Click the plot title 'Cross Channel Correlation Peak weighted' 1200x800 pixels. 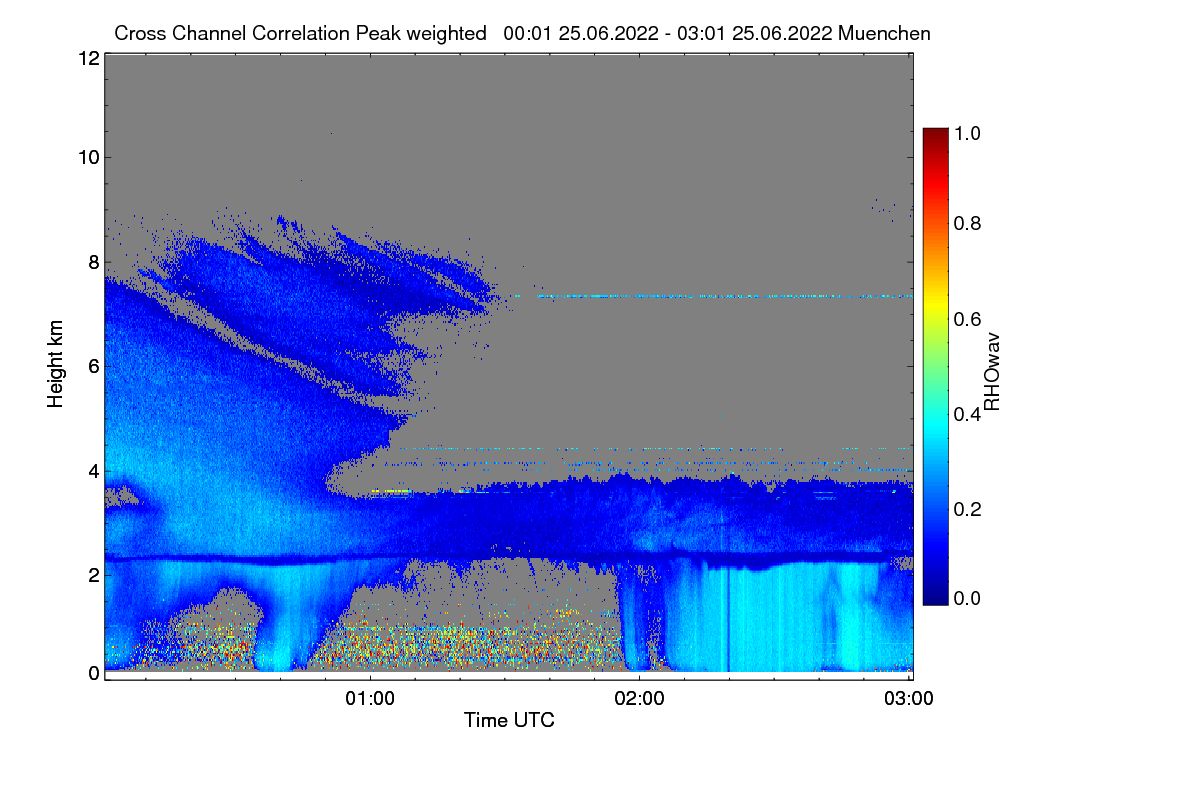(301, 33)
